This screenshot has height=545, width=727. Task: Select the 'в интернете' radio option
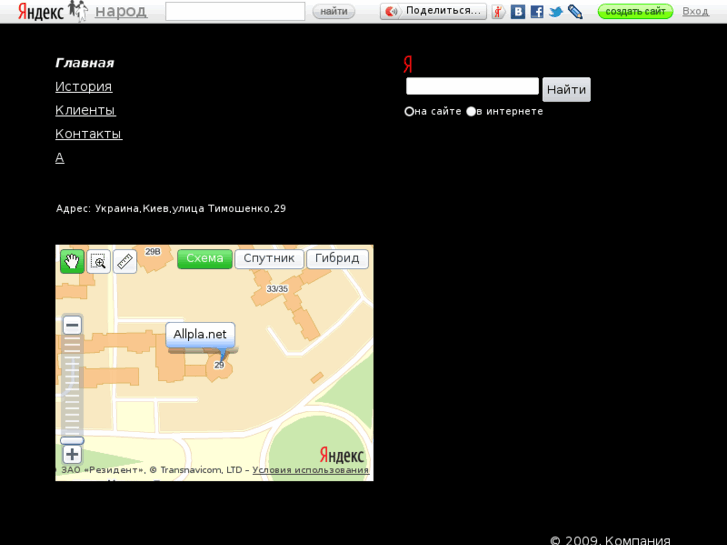tap(471, 111)
